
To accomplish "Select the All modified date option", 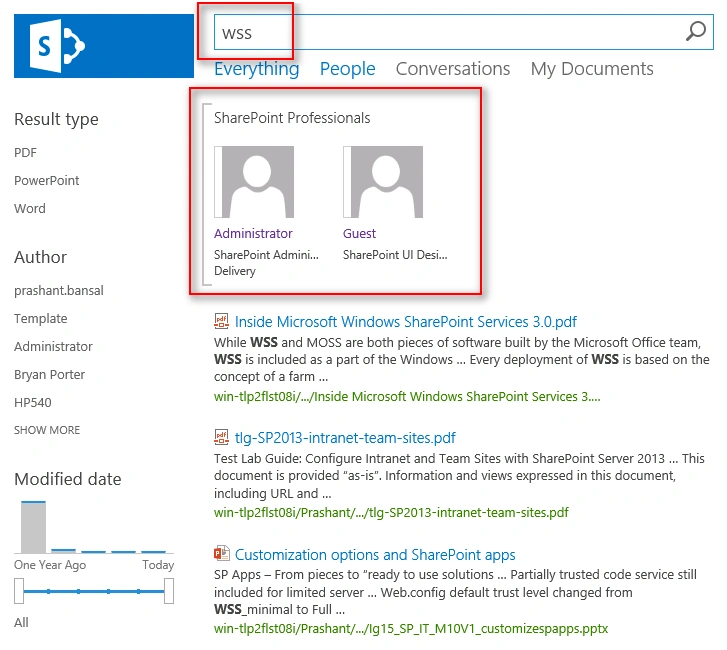I will click(21, 622).
